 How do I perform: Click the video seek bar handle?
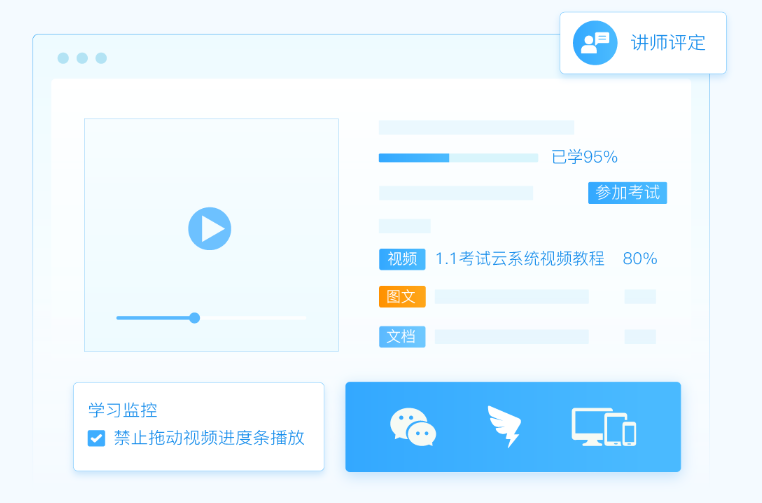coord(195,318)
